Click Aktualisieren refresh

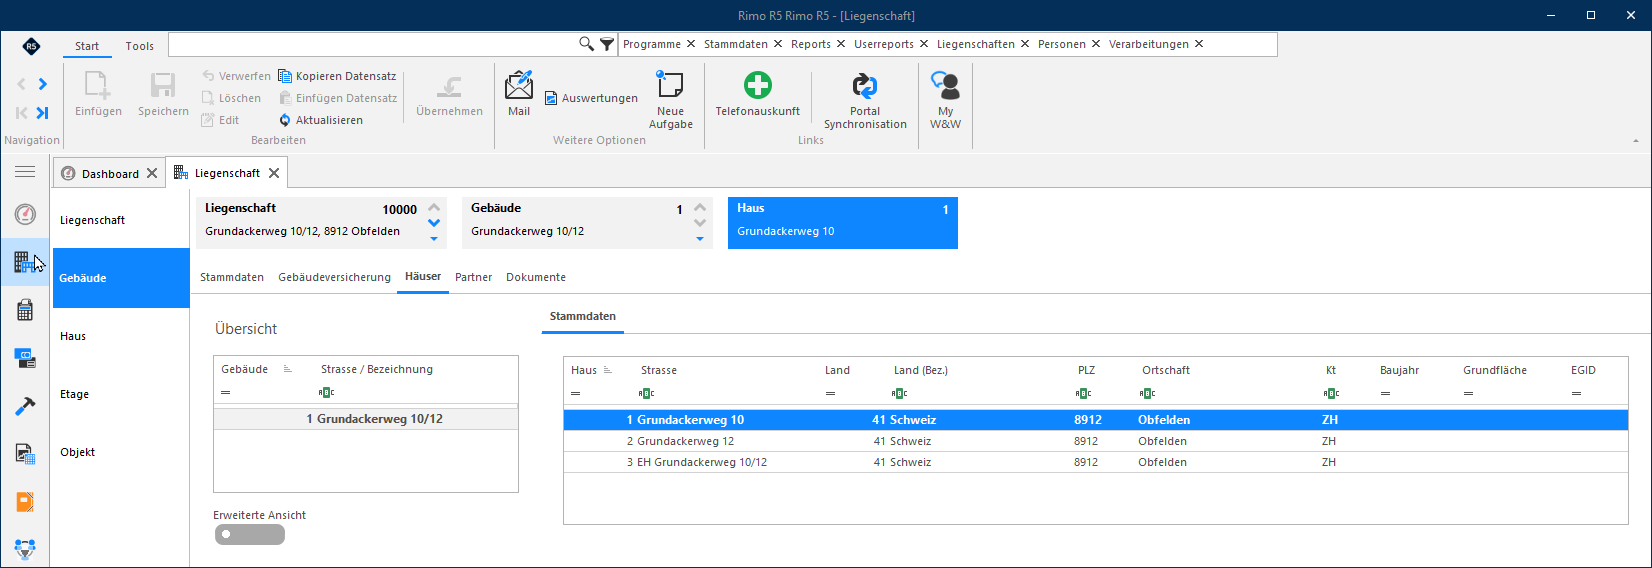(321, 120)
